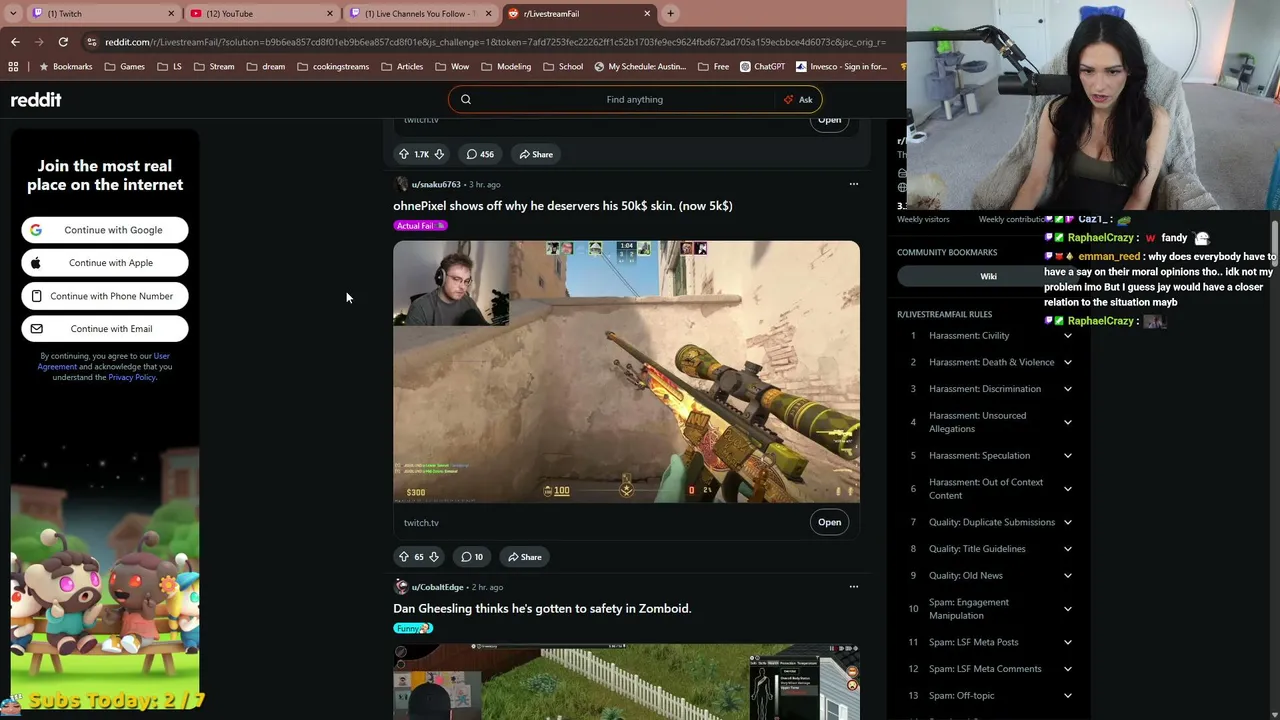1280x720 pixels.
Task: Click u/snaku6763 avatar icon
Action: pos(401,184)
